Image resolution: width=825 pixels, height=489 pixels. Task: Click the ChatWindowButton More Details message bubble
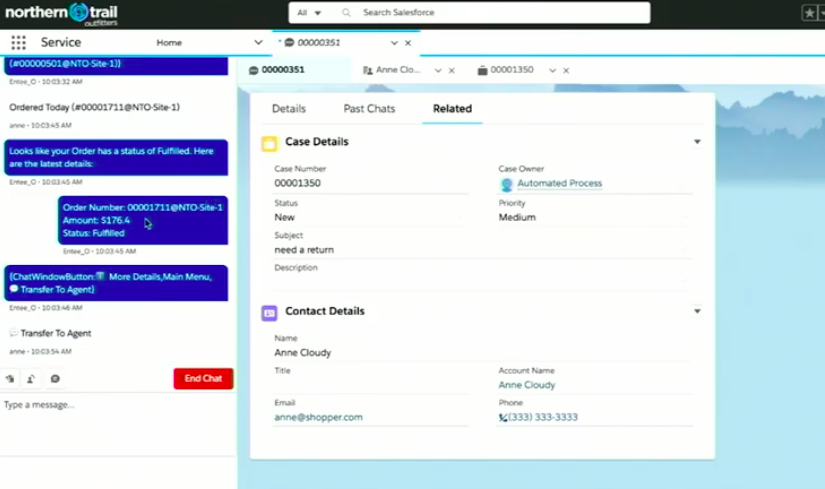pos(116,283)
